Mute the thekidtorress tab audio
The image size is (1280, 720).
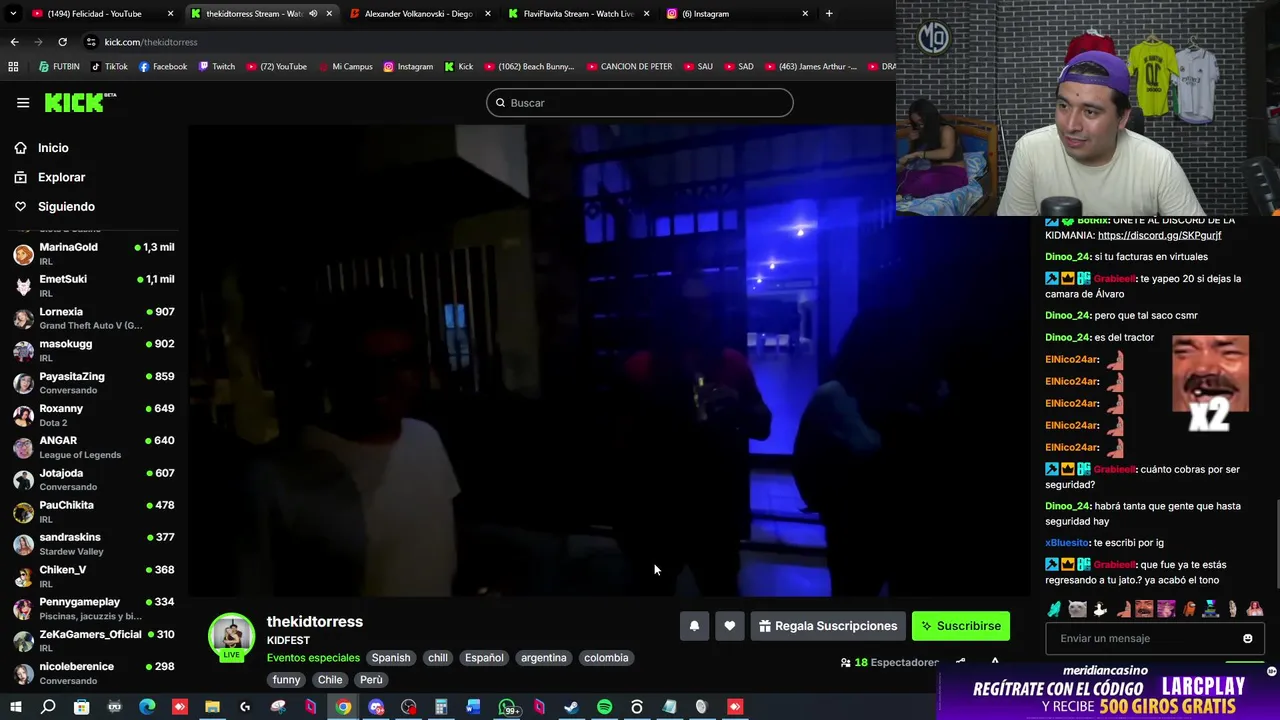click(x=313, y=14)
